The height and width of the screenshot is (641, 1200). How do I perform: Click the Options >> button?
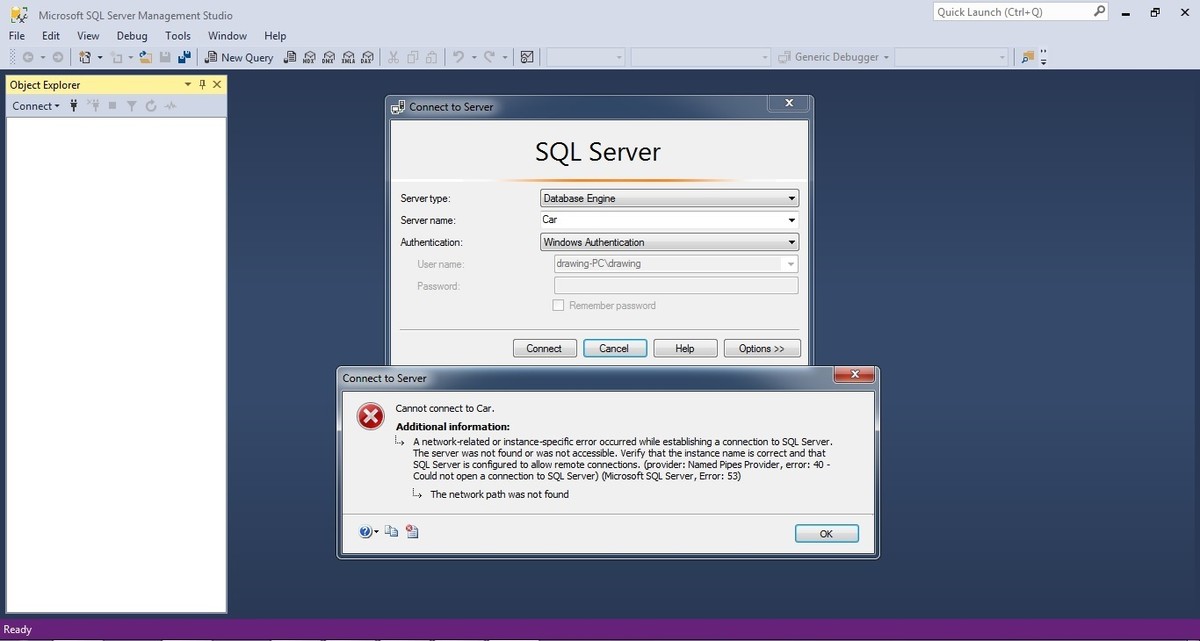pyautogui.click(x=762, y=348)
